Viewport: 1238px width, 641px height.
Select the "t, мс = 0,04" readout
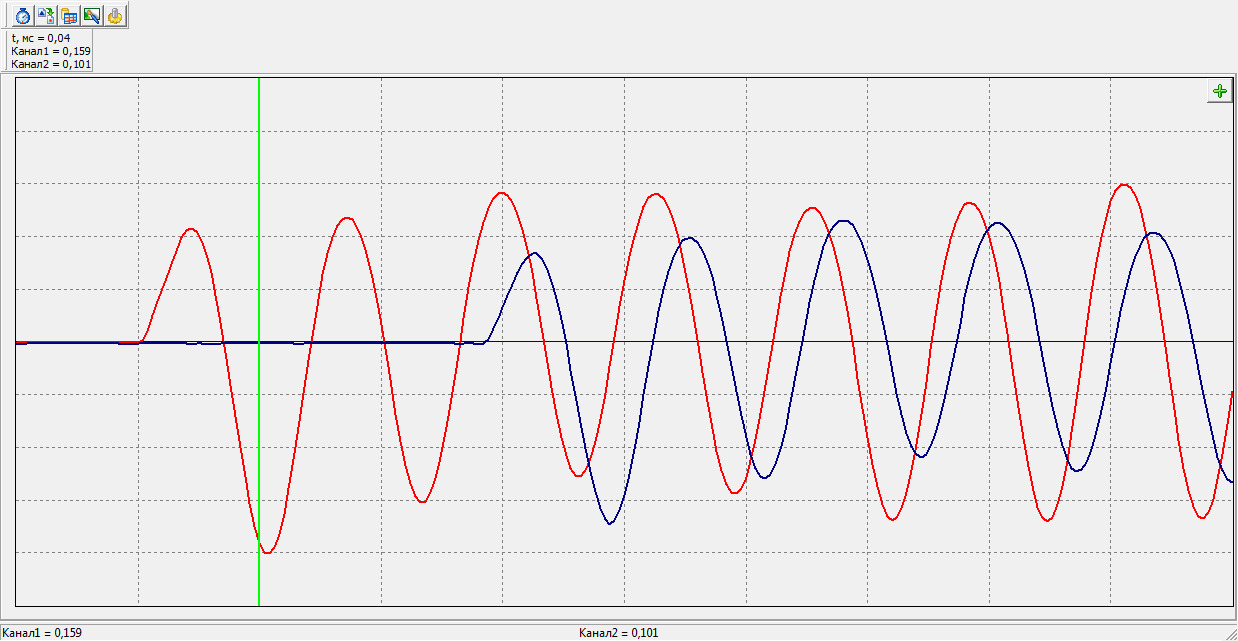click(x=40, y=38)
